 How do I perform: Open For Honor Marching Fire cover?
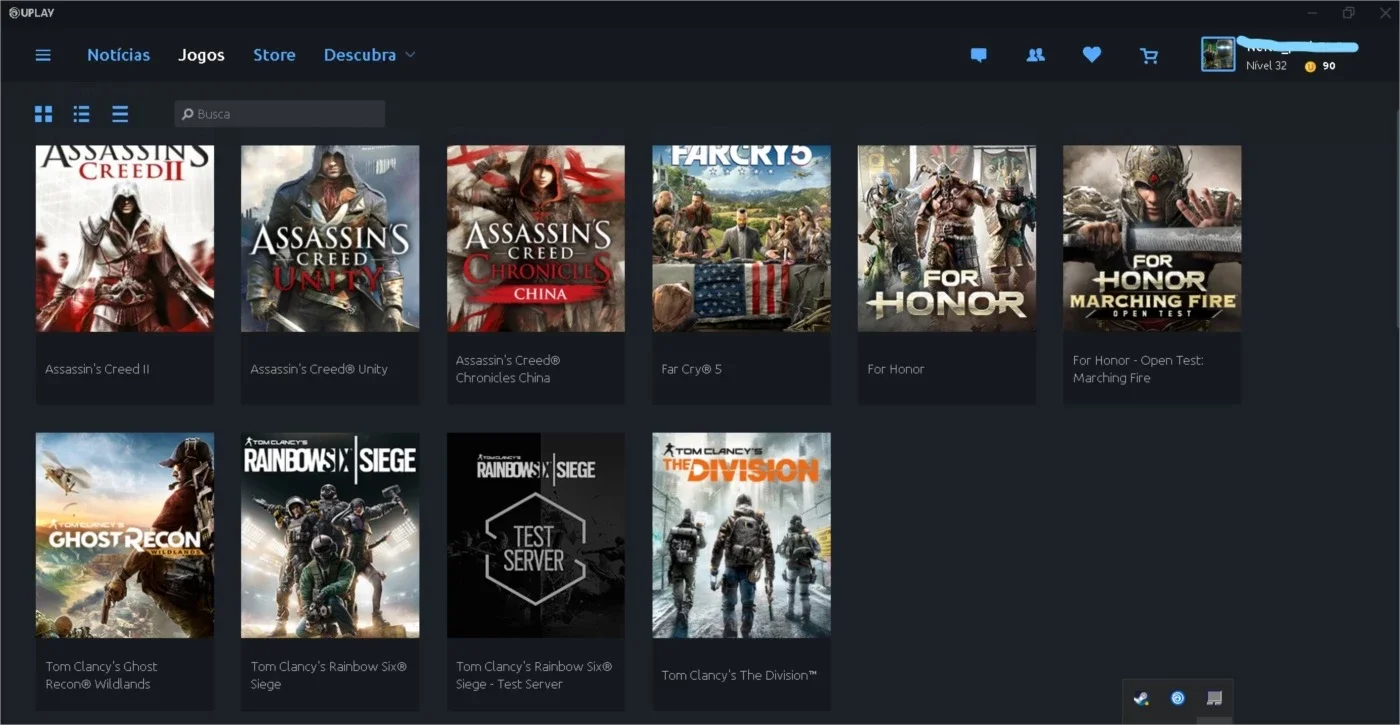point(1152,238)
